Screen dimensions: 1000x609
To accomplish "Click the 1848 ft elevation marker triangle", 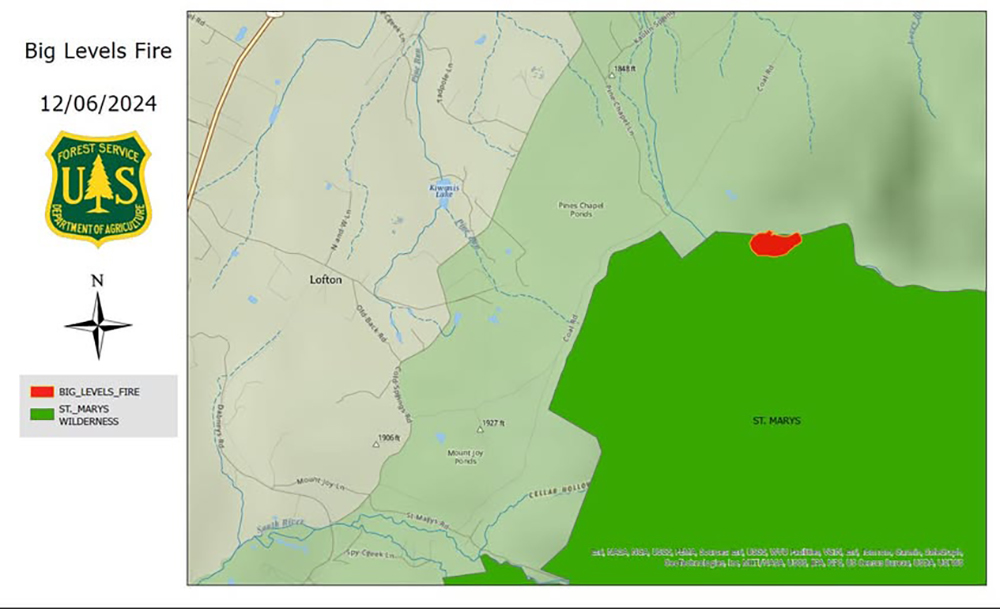I will click(x=612, y=75).
